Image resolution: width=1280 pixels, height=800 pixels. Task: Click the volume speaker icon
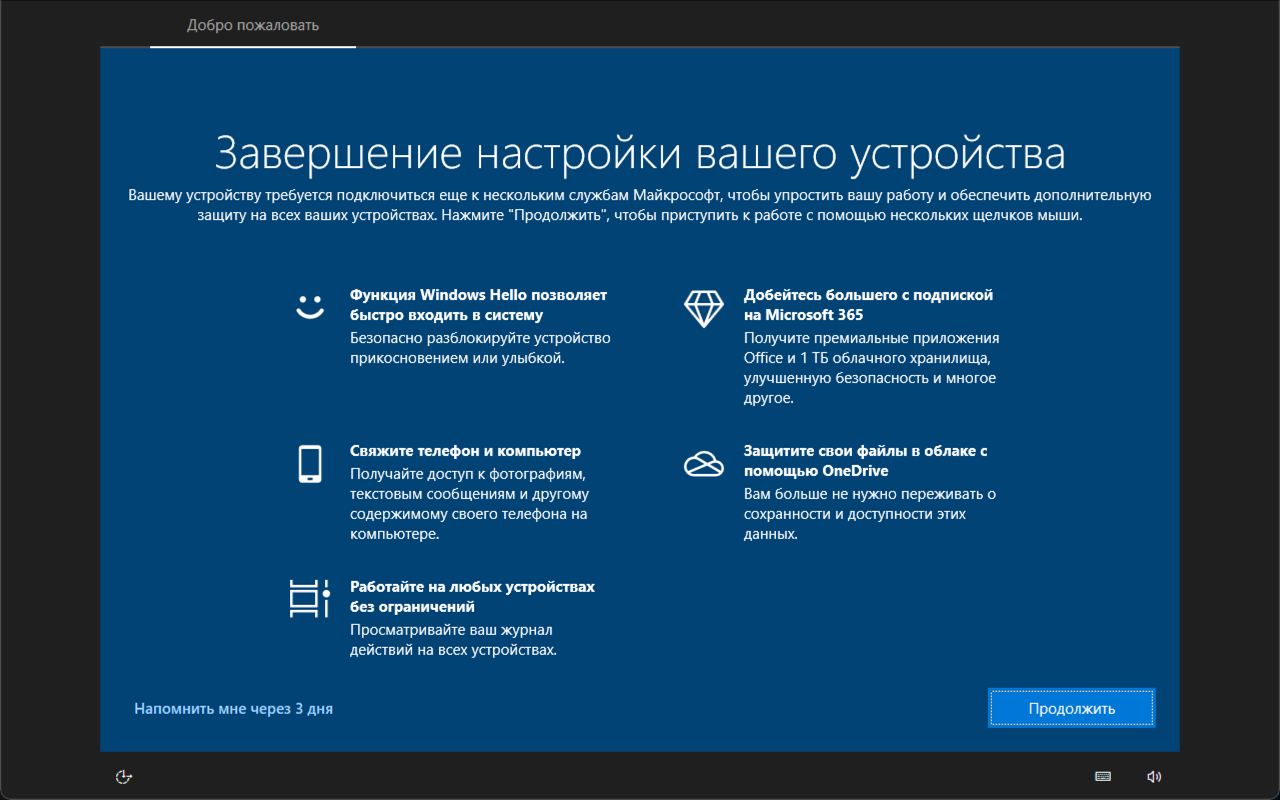pyautogui.click(x=1154, y=776)
